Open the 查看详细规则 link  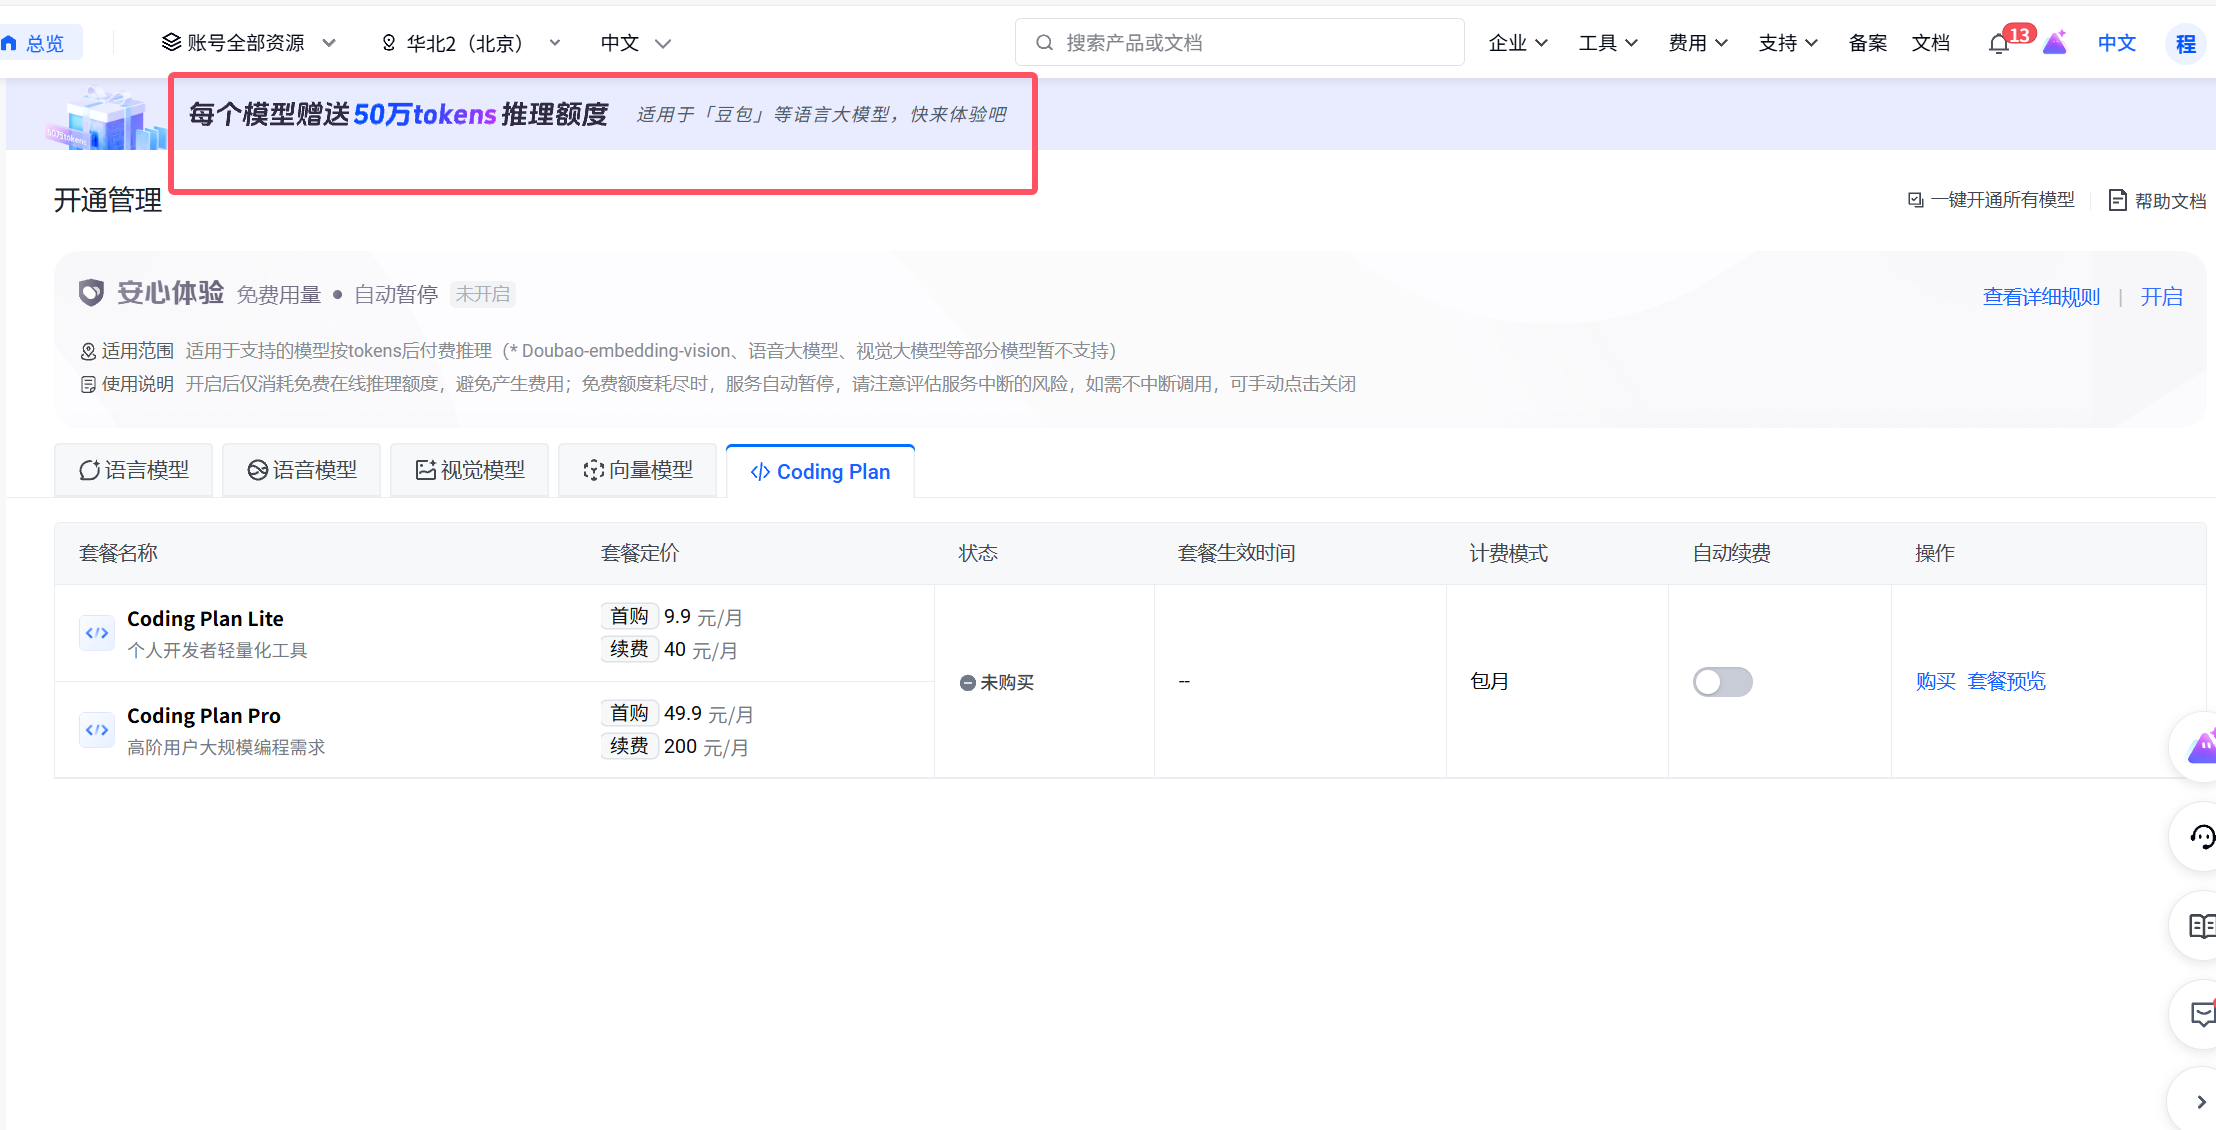(2041, 297)
